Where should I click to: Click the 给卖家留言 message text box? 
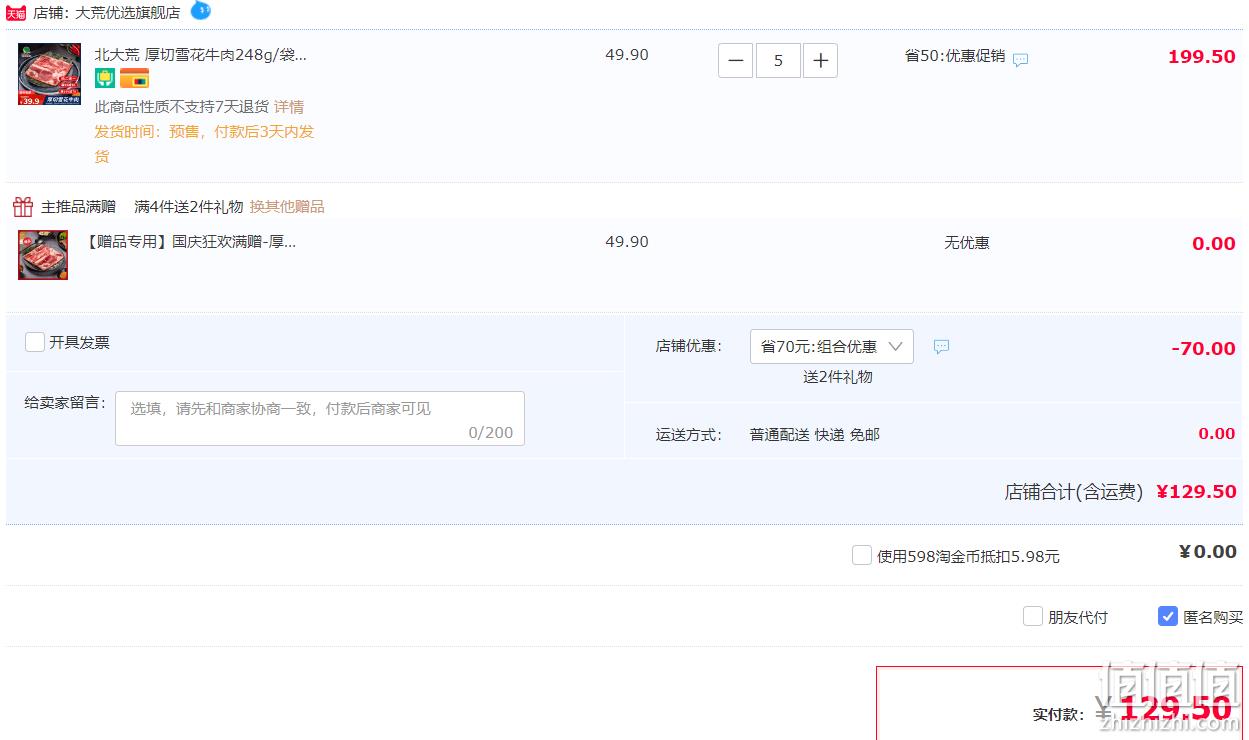(320, 418)
